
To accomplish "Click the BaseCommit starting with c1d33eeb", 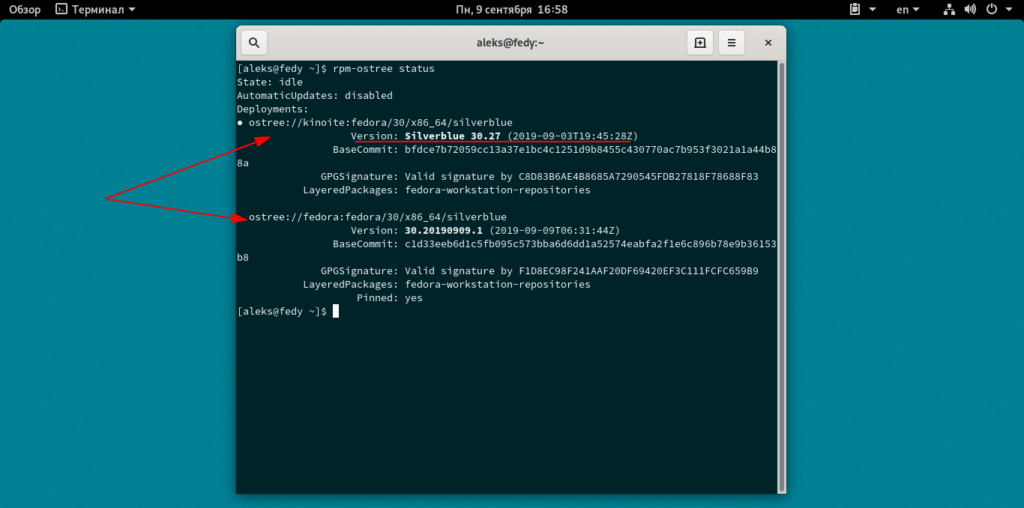I will [590, 244].
